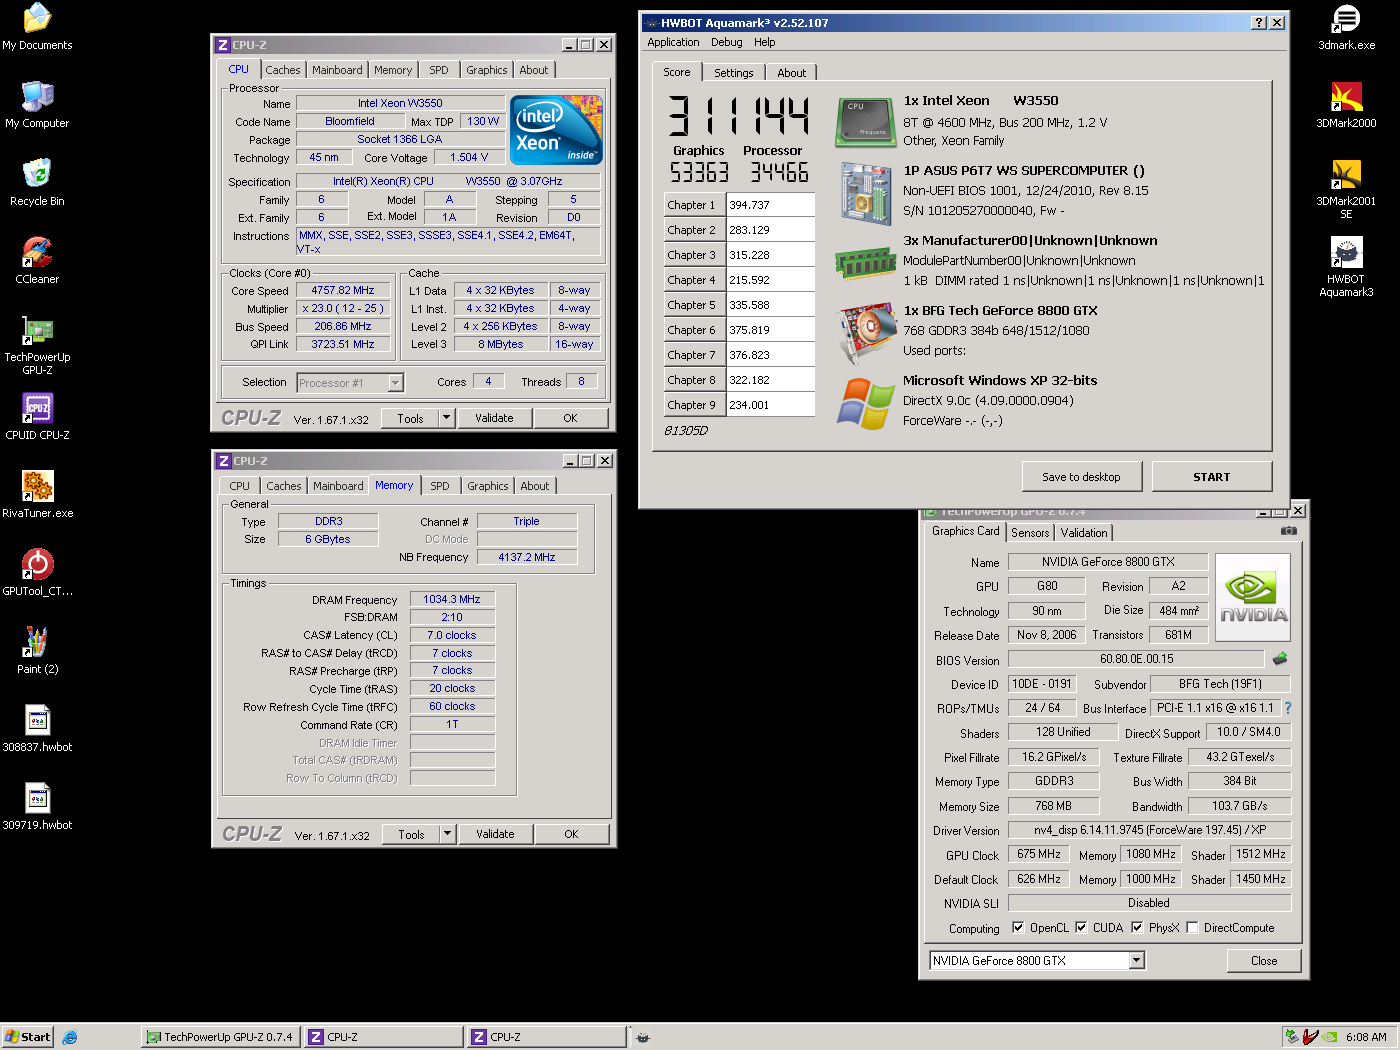Viewport: 1400px width, 1050px height.
Task: Open Processor #1 selection dropdown
Action: (395, 383)
